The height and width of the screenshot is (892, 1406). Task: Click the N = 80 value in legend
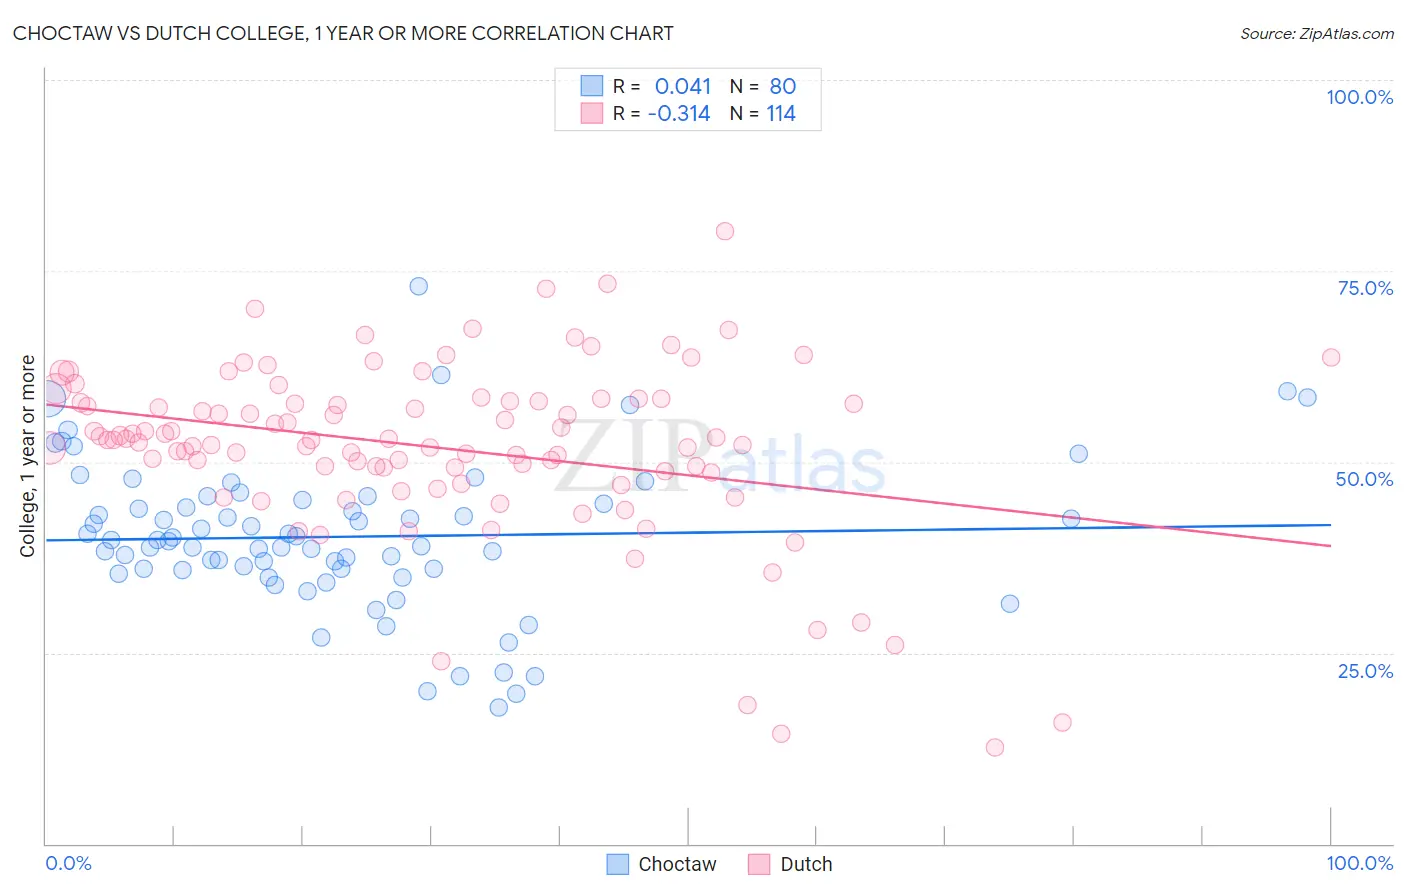click(763, 86)
